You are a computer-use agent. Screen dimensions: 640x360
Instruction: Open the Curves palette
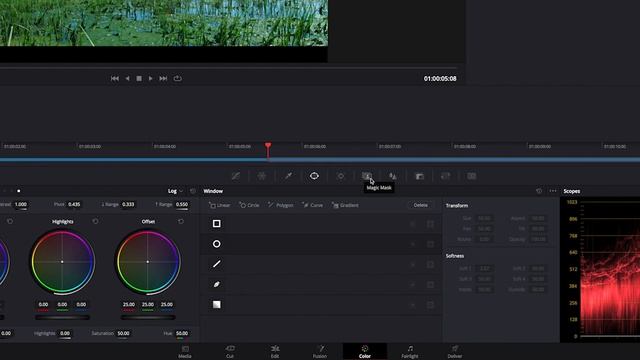click(x=236, y=176)
